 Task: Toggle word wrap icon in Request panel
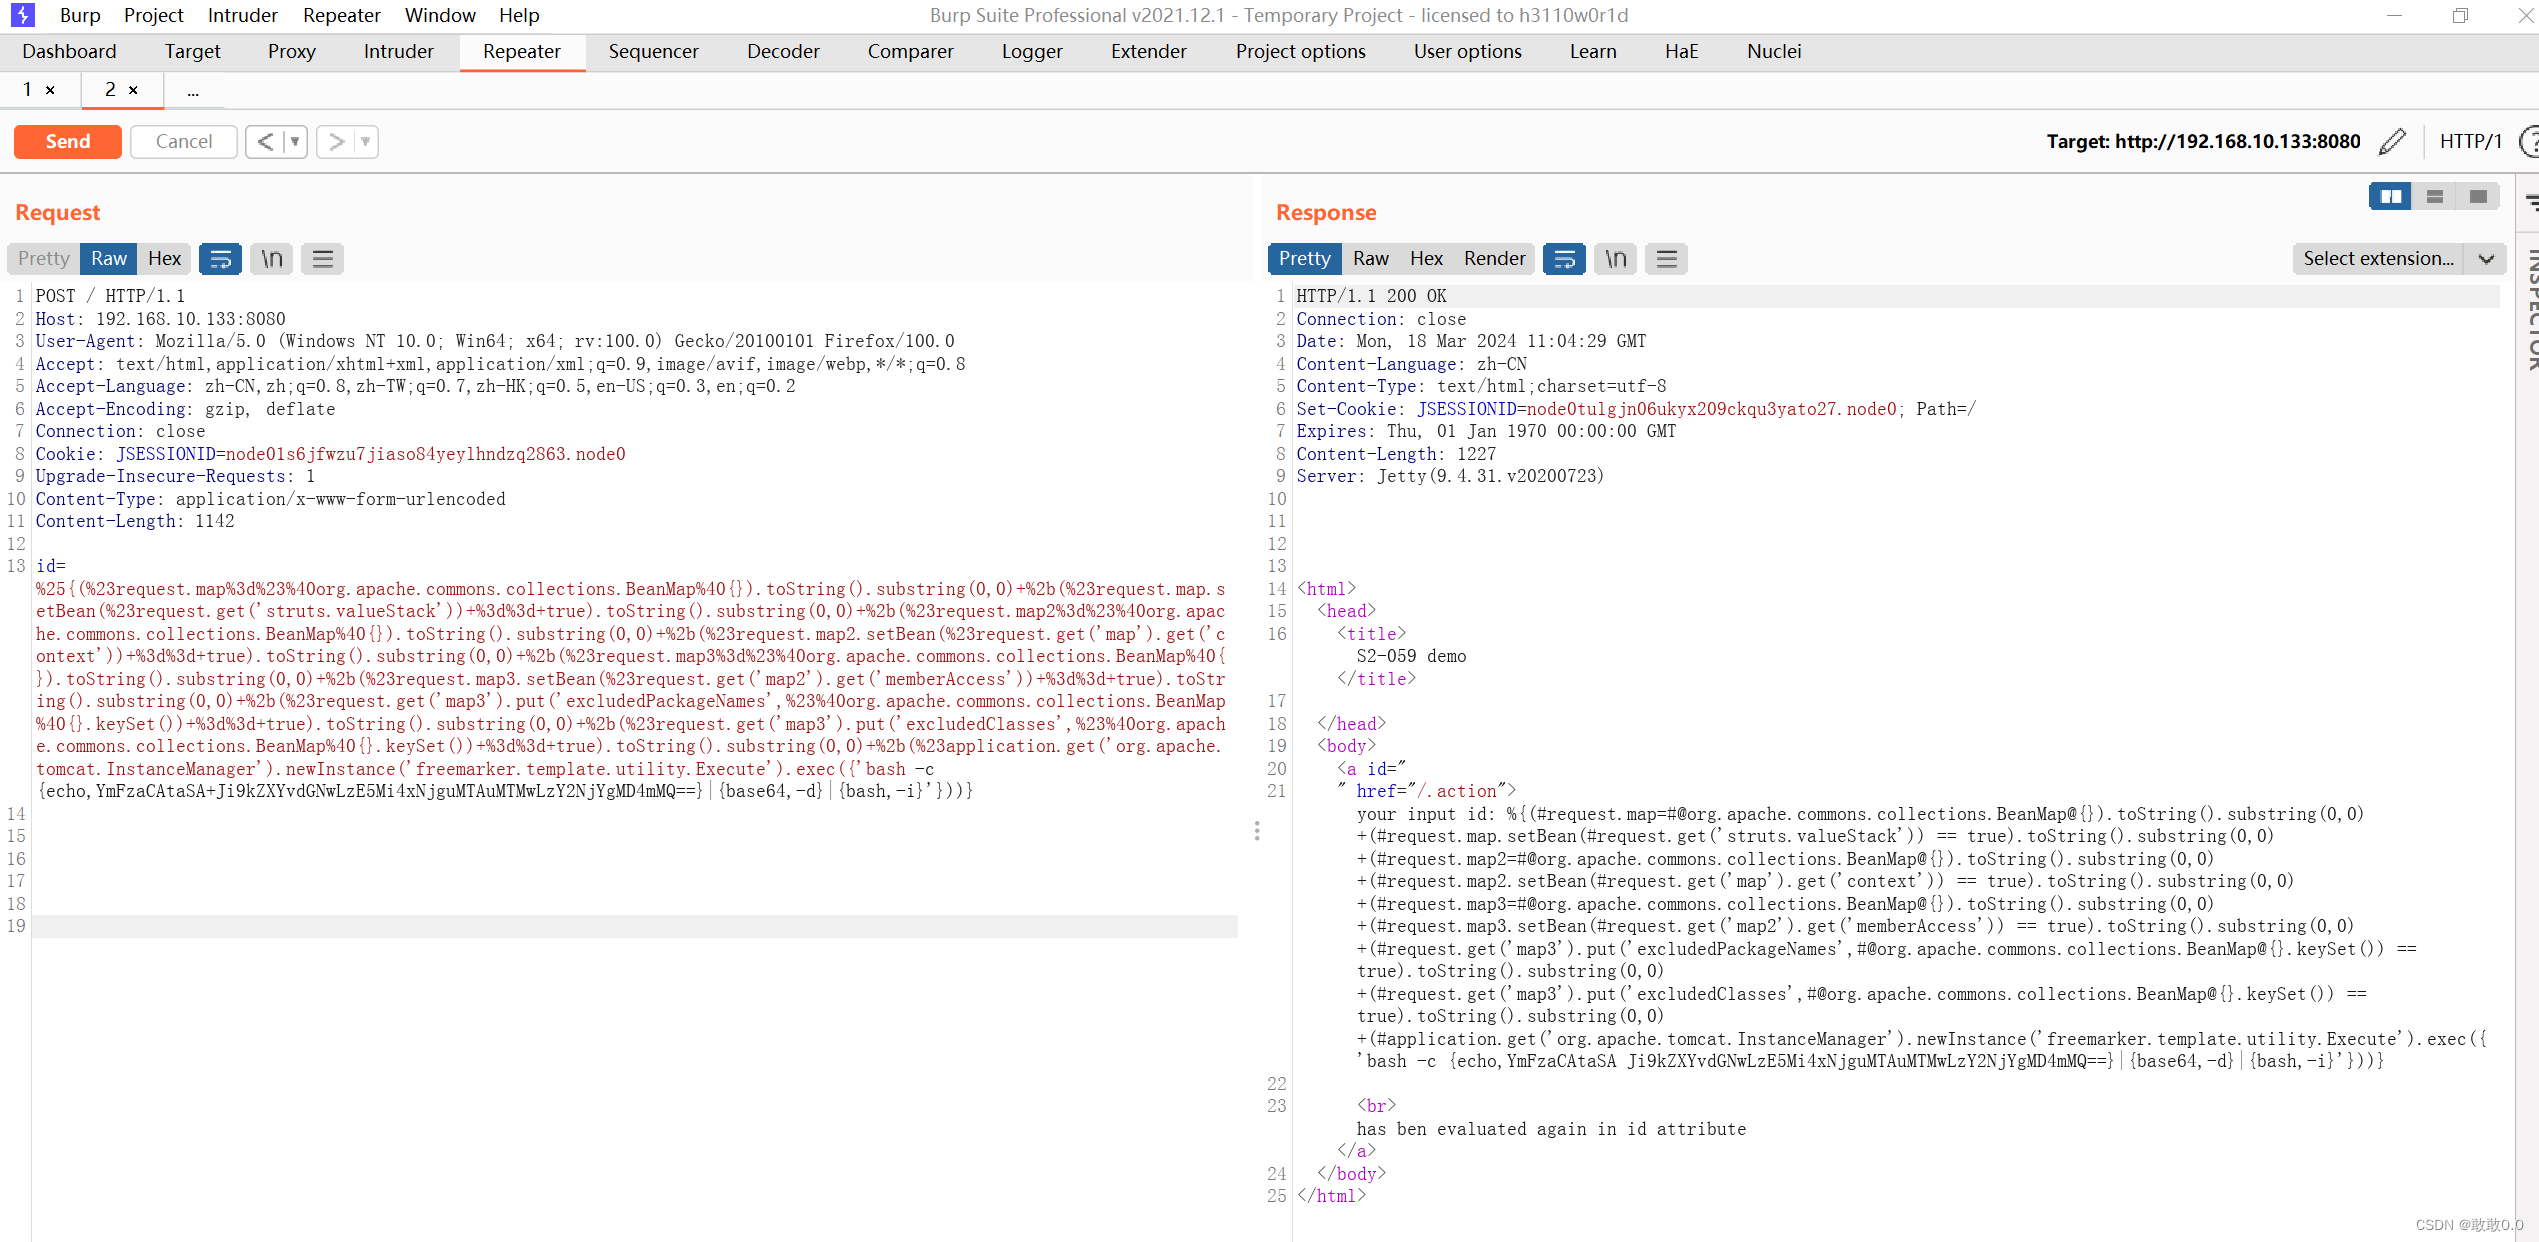pos(220,259)
